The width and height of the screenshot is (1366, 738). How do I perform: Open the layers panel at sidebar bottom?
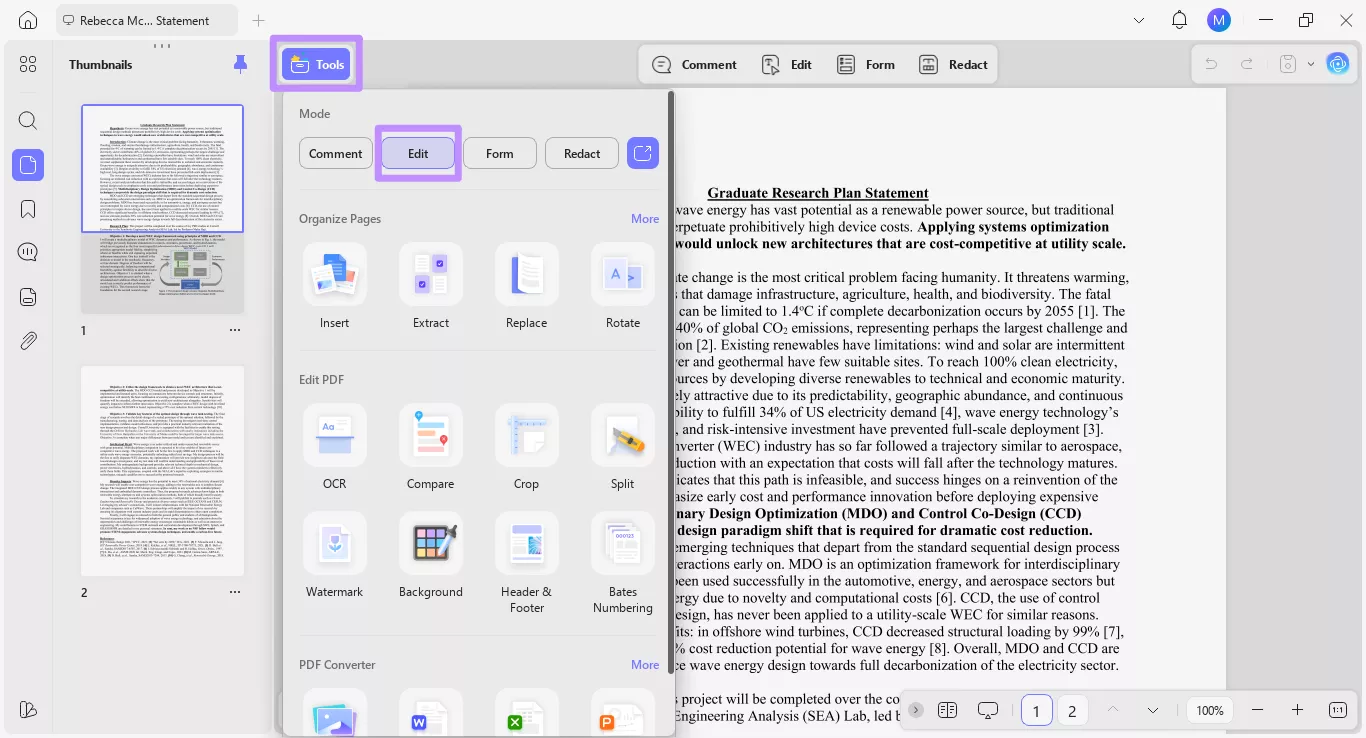pyautogui.click(x=28, y=709)
